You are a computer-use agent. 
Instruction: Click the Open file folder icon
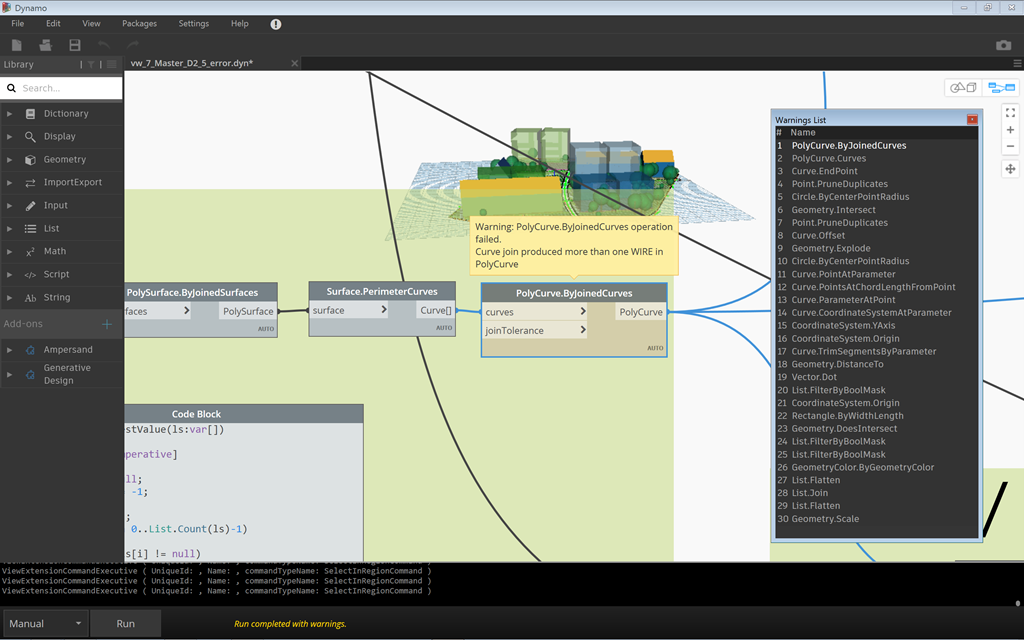click(45, 45)
